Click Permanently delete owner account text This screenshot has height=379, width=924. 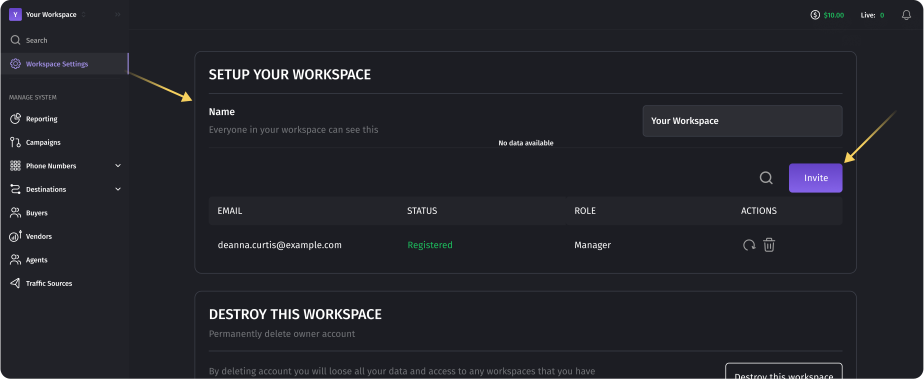282,334
